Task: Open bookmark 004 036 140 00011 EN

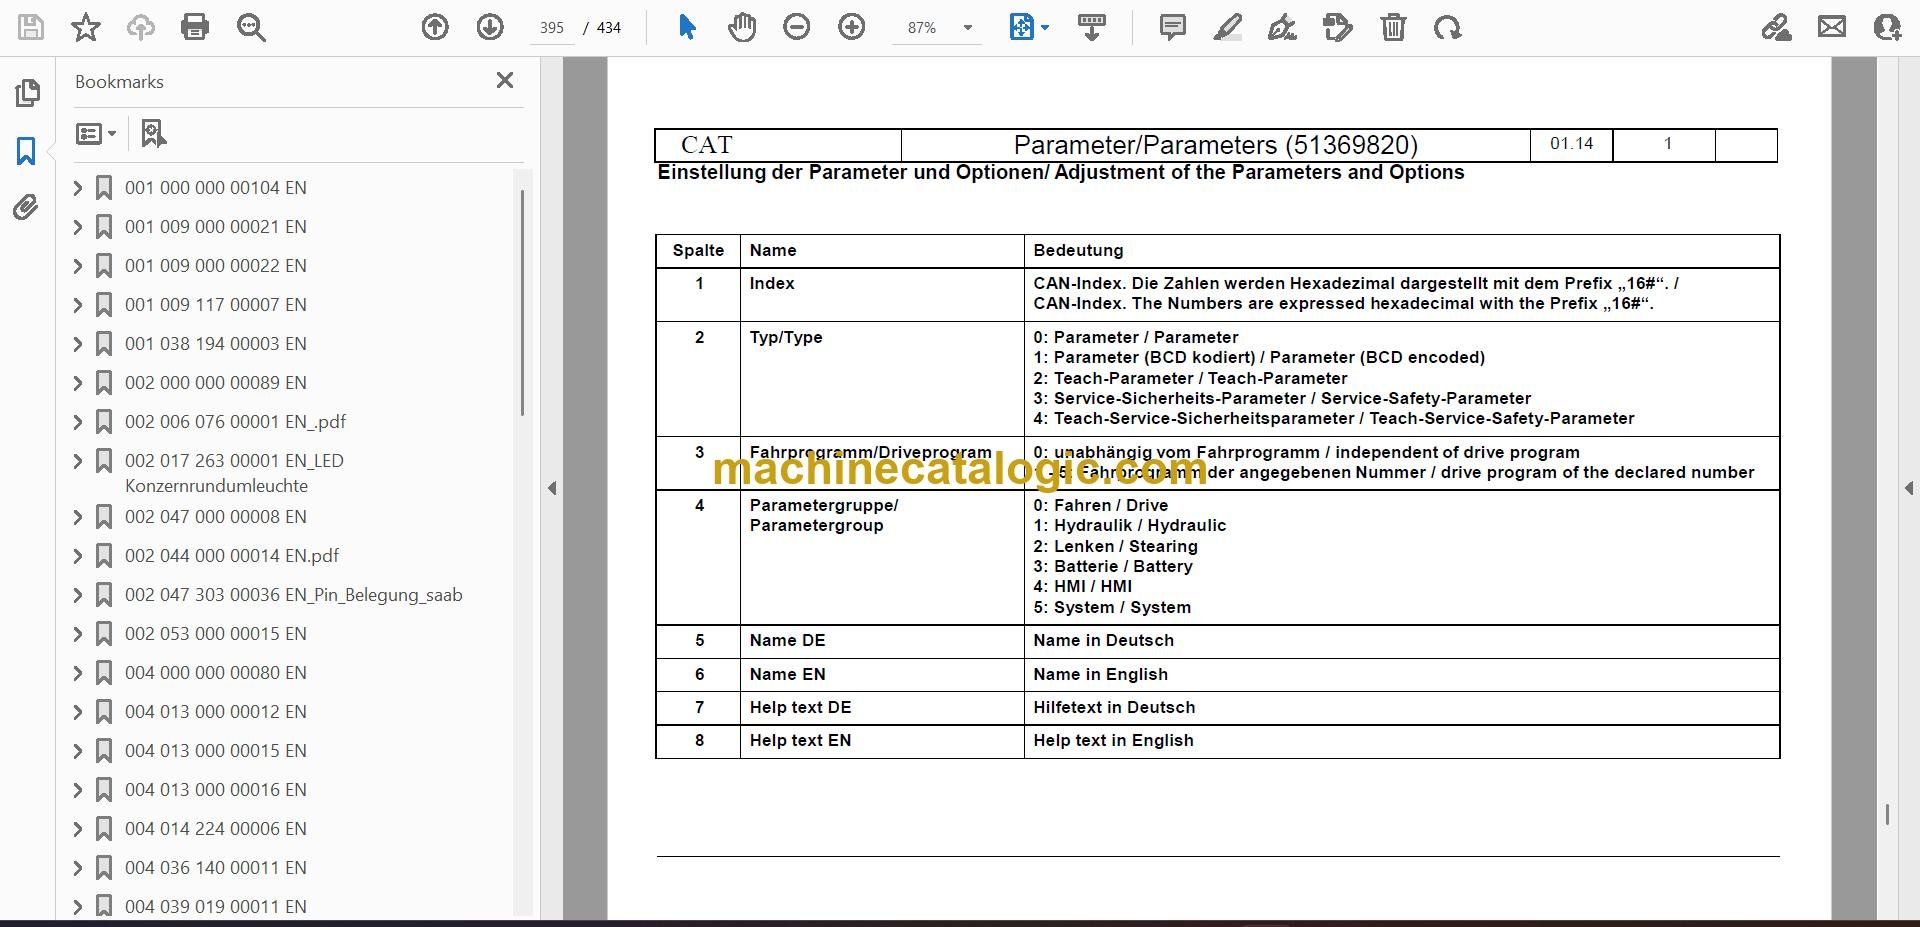Action: tap(215, 868)
